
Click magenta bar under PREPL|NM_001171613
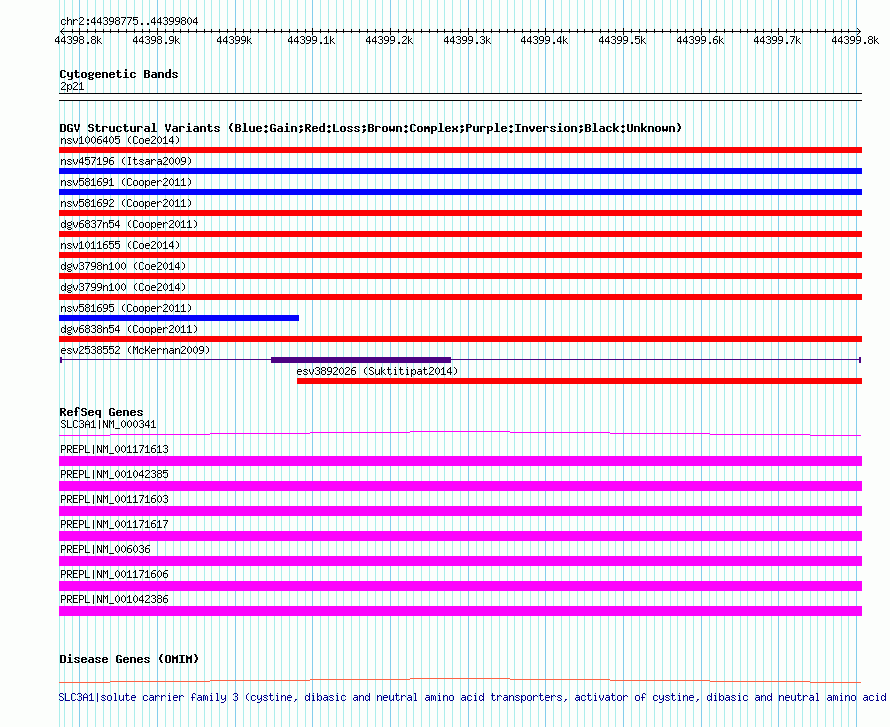(x=460, y=461)
